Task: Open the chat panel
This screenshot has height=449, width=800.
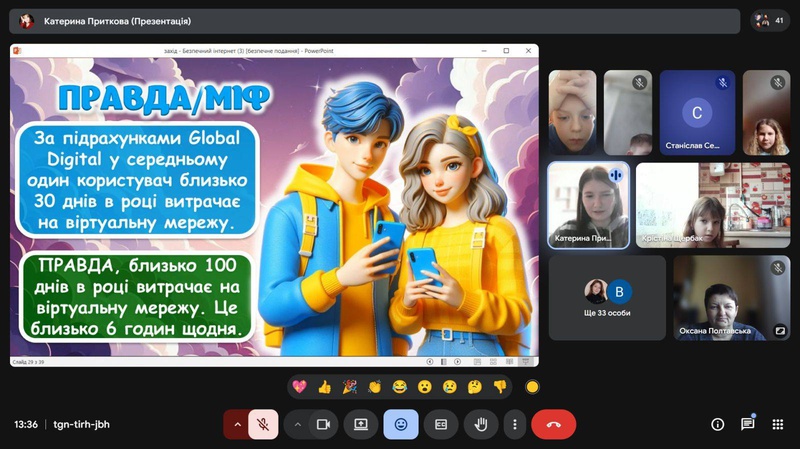Action: point(747,424)
